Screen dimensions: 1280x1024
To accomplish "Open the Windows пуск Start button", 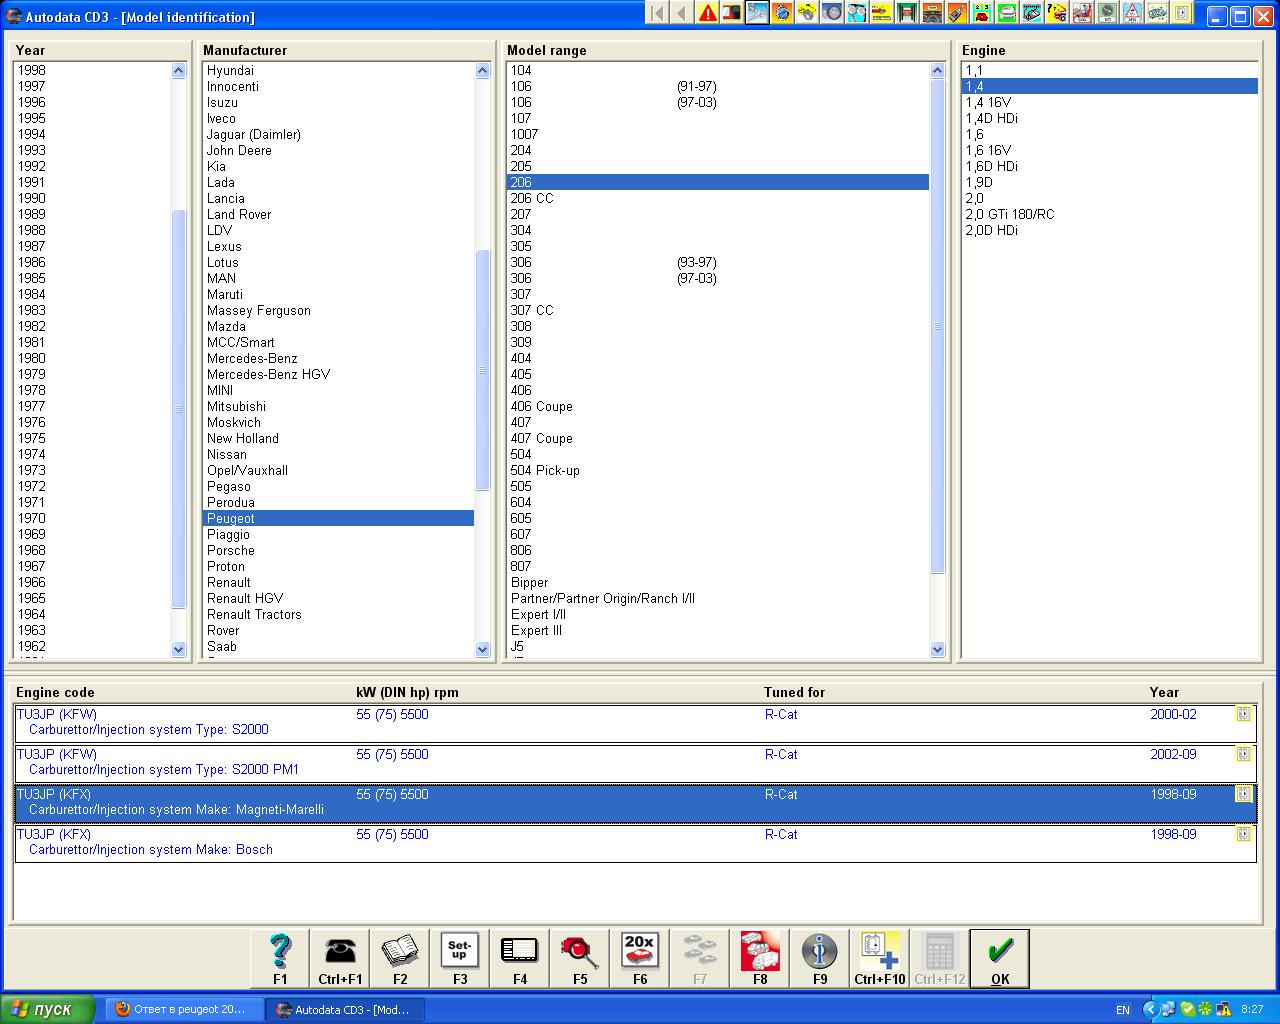I will tap(48, 1009).
